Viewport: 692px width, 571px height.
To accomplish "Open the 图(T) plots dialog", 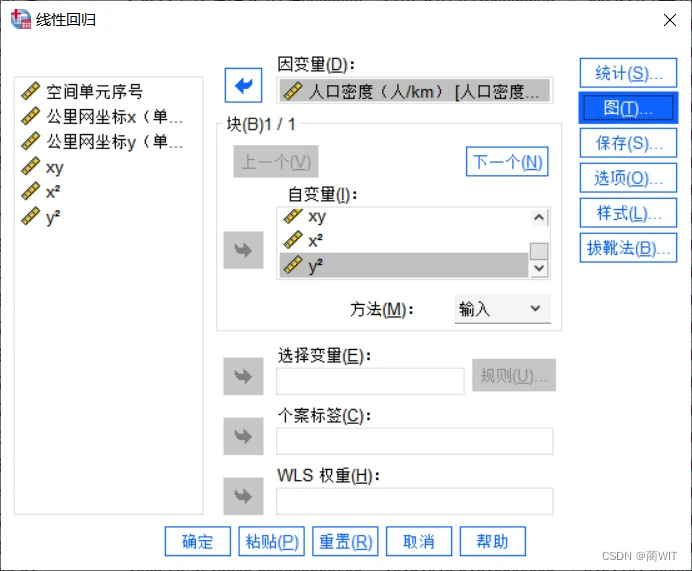I will 628,108.
